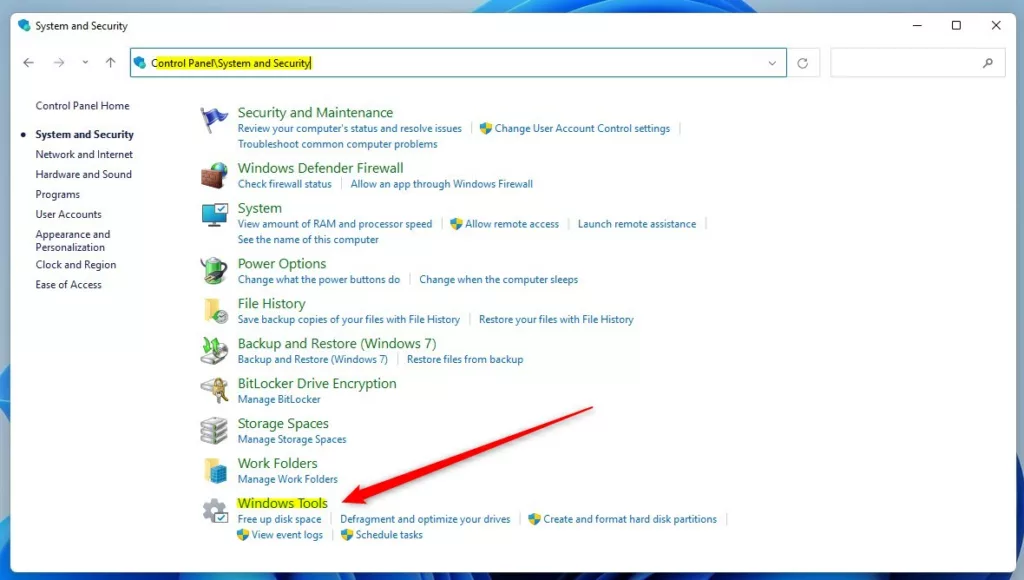Click the Security and Maintenance flag icon
1024x580 pixels.
[x=214, y=120]
